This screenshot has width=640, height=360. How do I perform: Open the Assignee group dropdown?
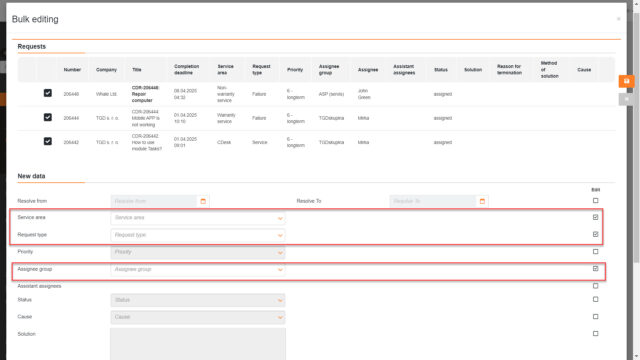198,269
